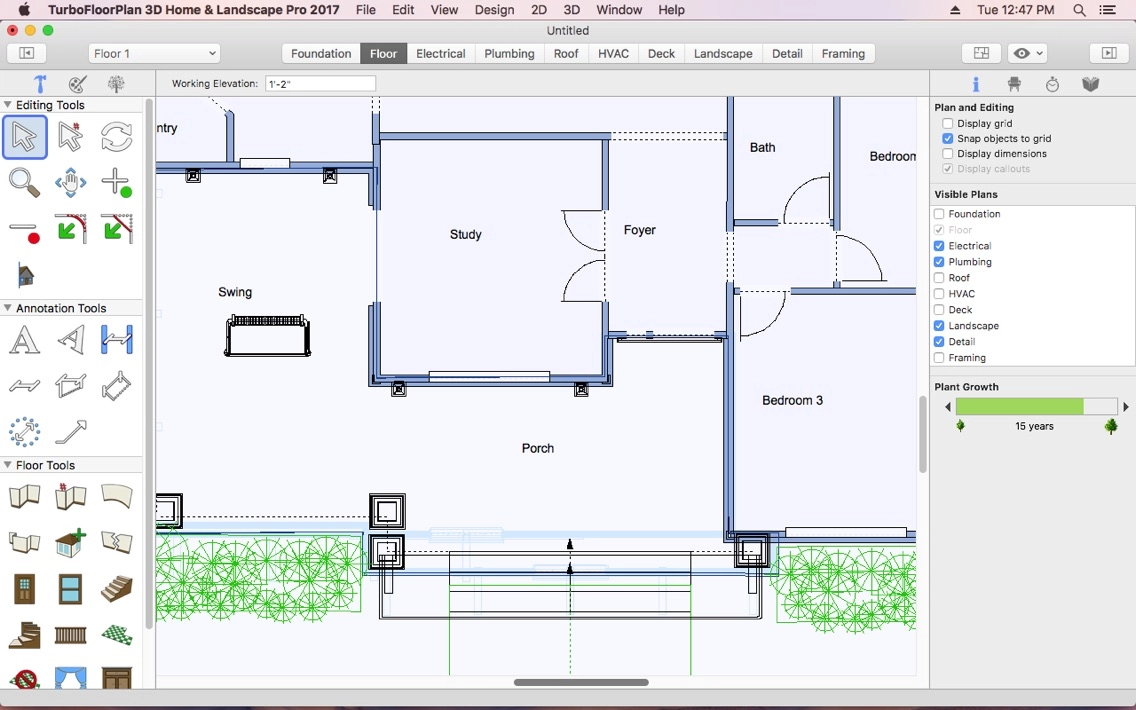Open the Floor 1 selector dropdown
The width and height of the screenshot is (1136, 710).
click(x=153, y=53)
